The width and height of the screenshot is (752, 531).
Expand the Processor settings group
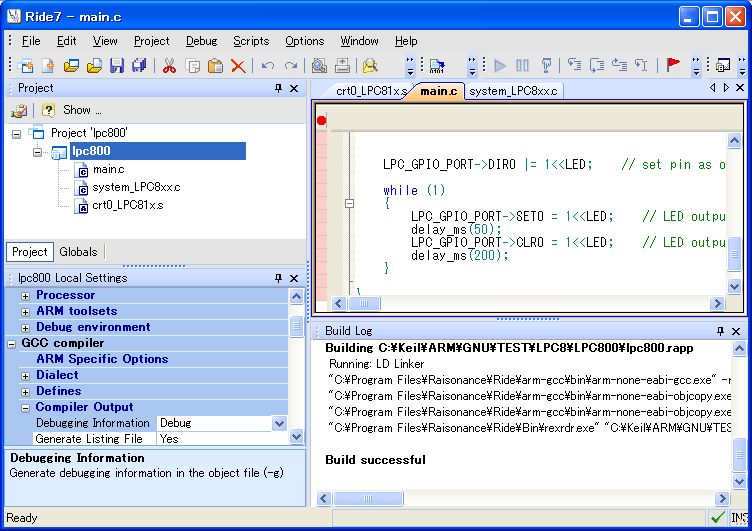(x=25, y=296)
